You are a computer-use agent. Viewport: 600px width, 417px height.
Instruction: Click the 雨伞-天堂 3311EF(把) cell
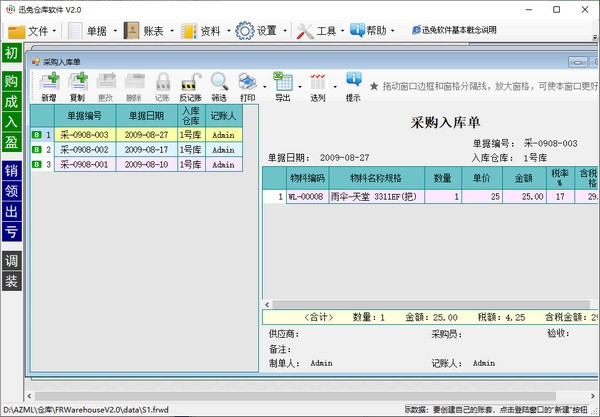[x=377, y=197]
